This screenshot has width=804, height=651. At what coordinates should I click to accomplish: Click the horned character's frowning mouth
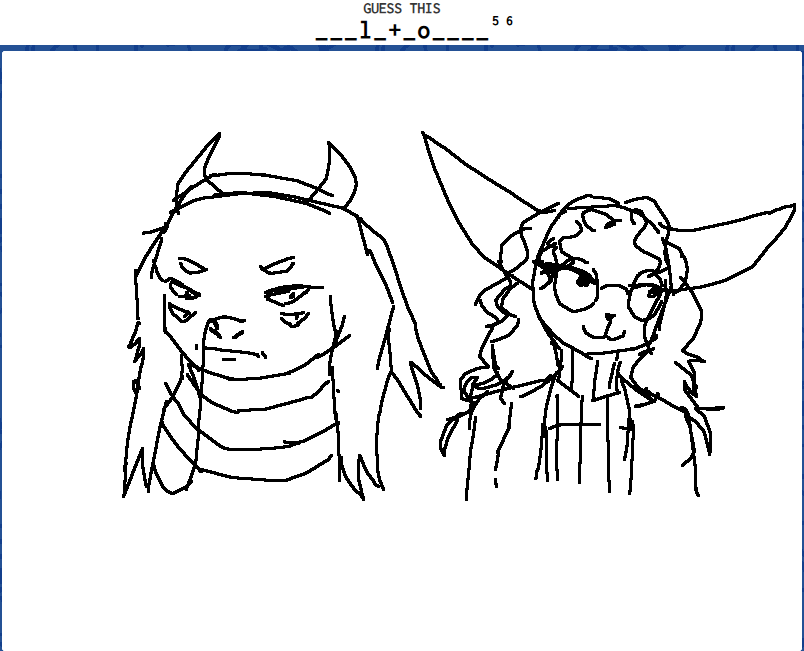(238, 354)
